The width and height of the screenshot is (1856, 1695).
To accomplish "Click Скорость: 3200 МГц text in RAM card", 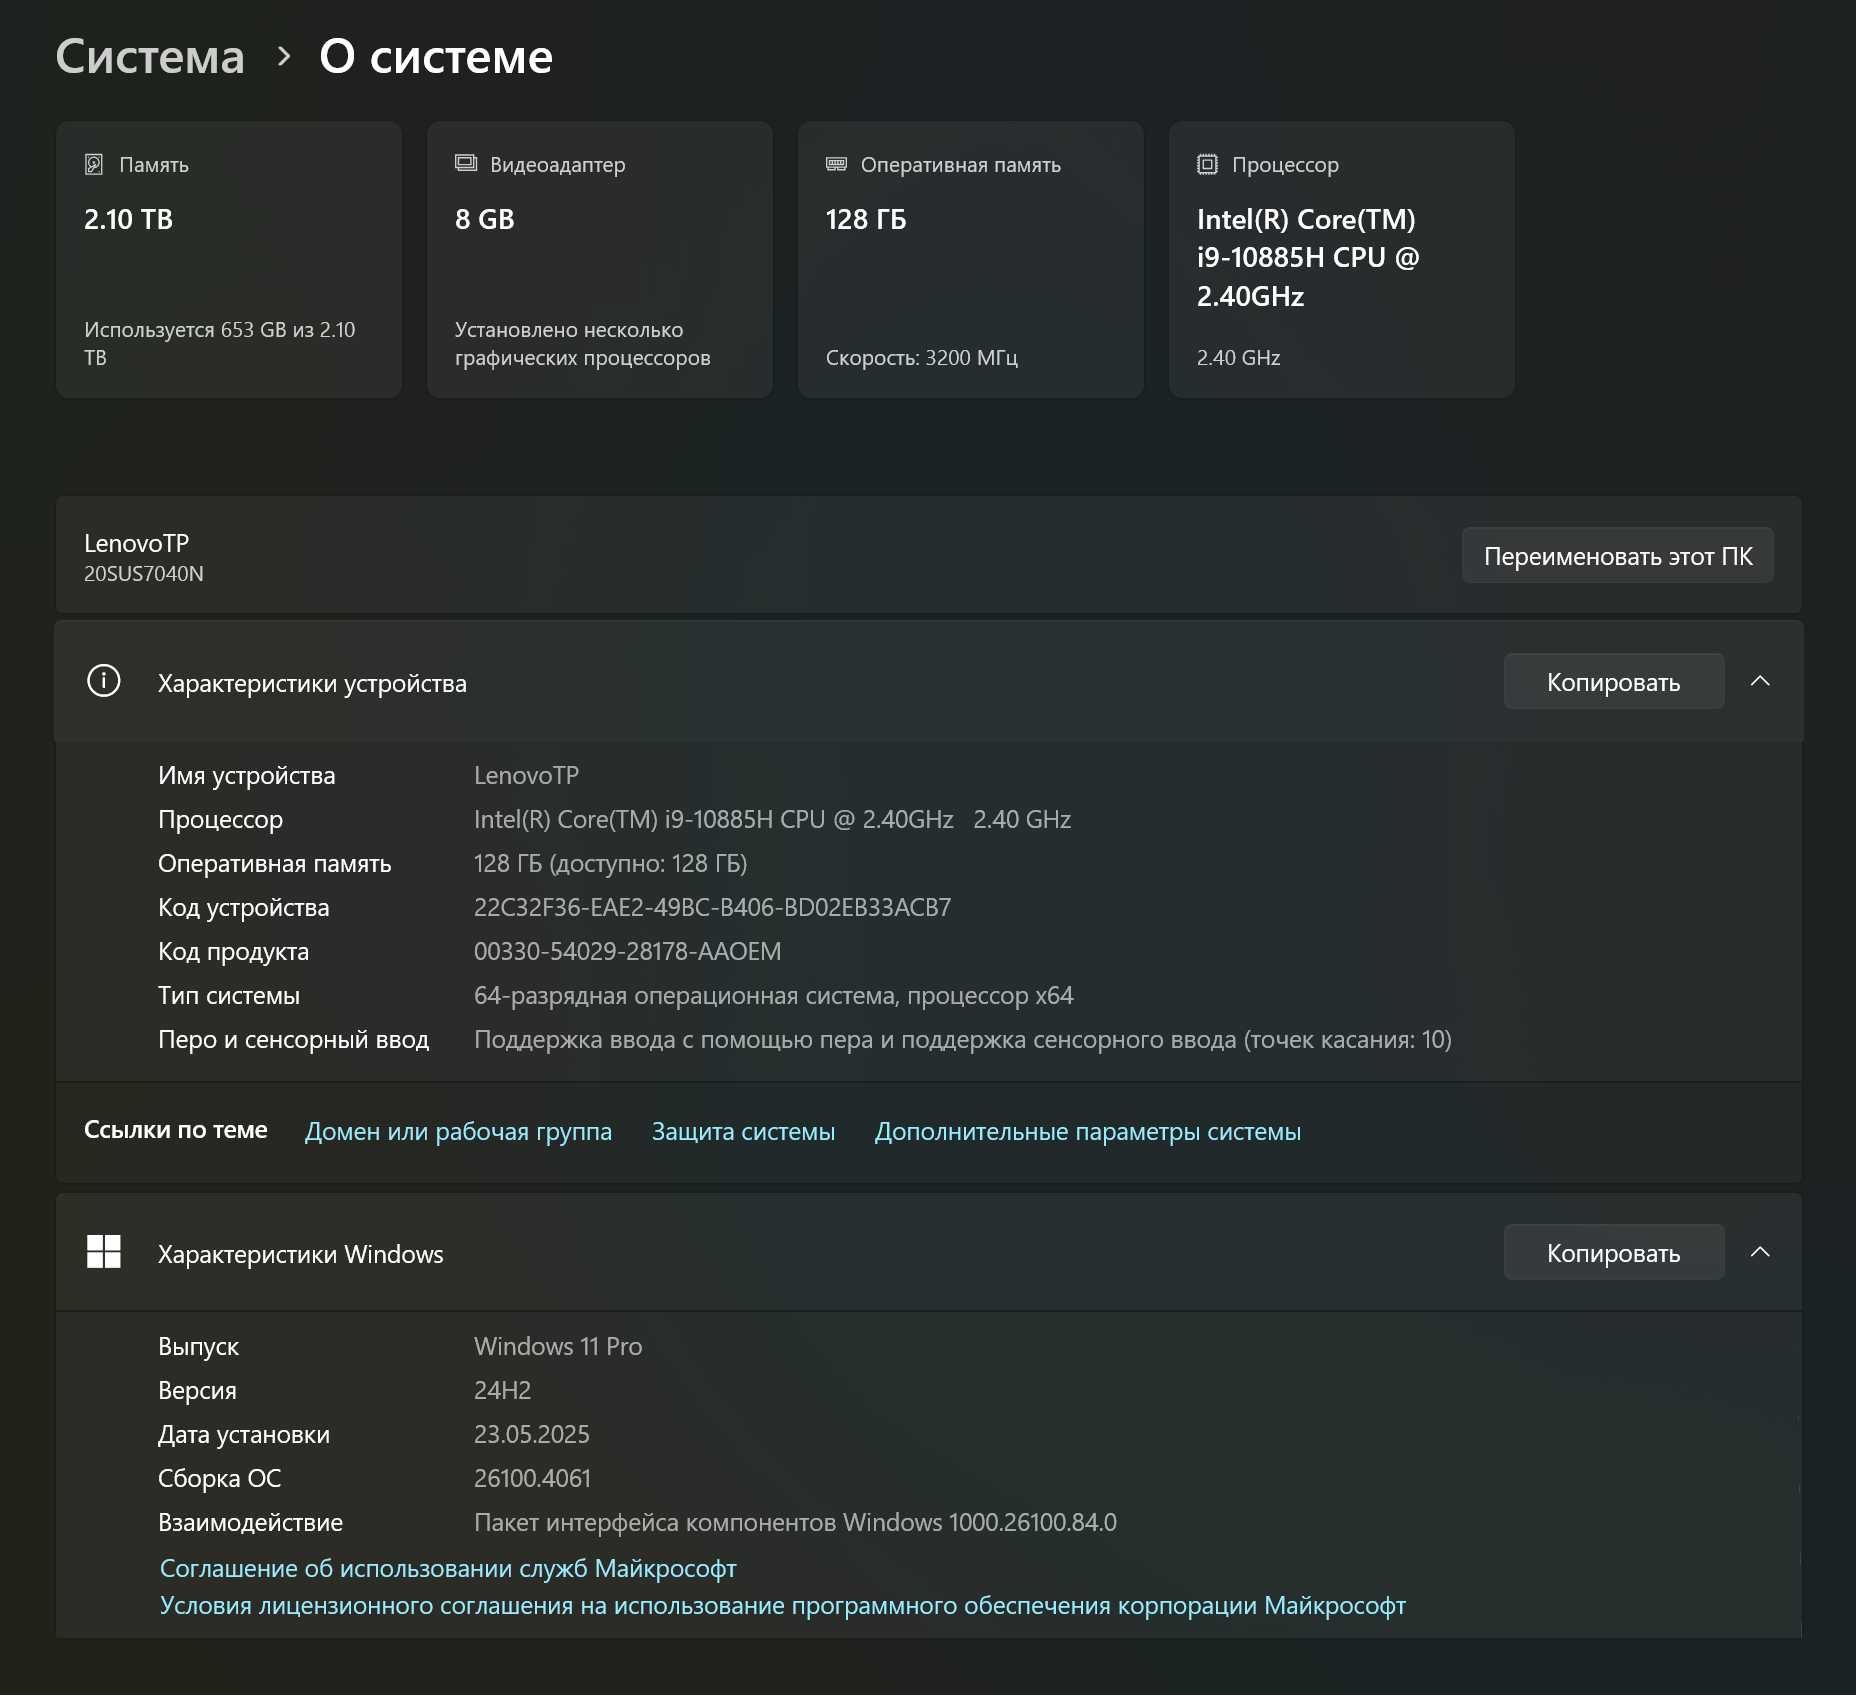I will (921, 357).
